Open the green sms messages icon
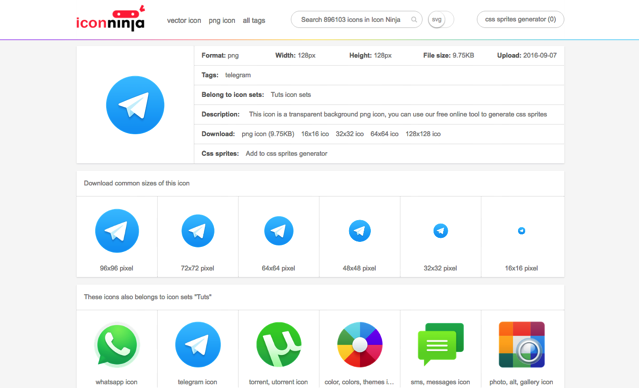The width and height of the screenshot is (639, 388). pos(441,345)
